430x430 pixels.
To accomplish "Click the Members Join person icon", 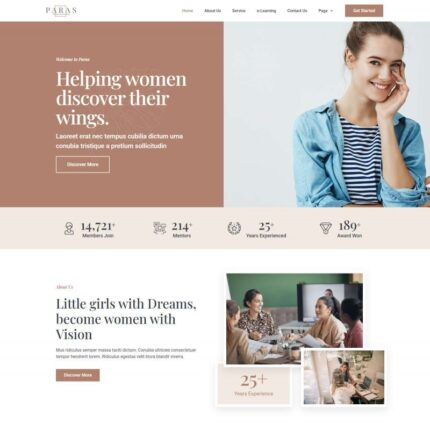I will [x=69, y=229].
